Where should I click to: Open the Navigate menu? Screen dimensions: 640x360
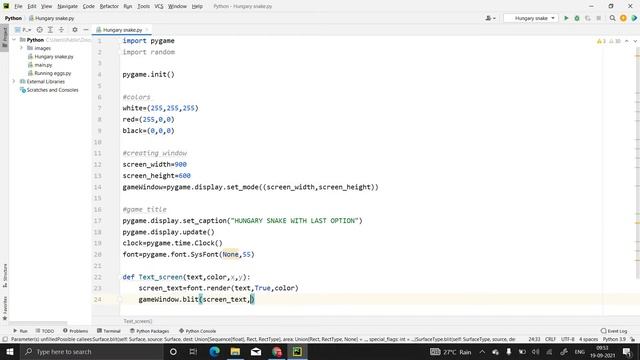coord(67,6)
